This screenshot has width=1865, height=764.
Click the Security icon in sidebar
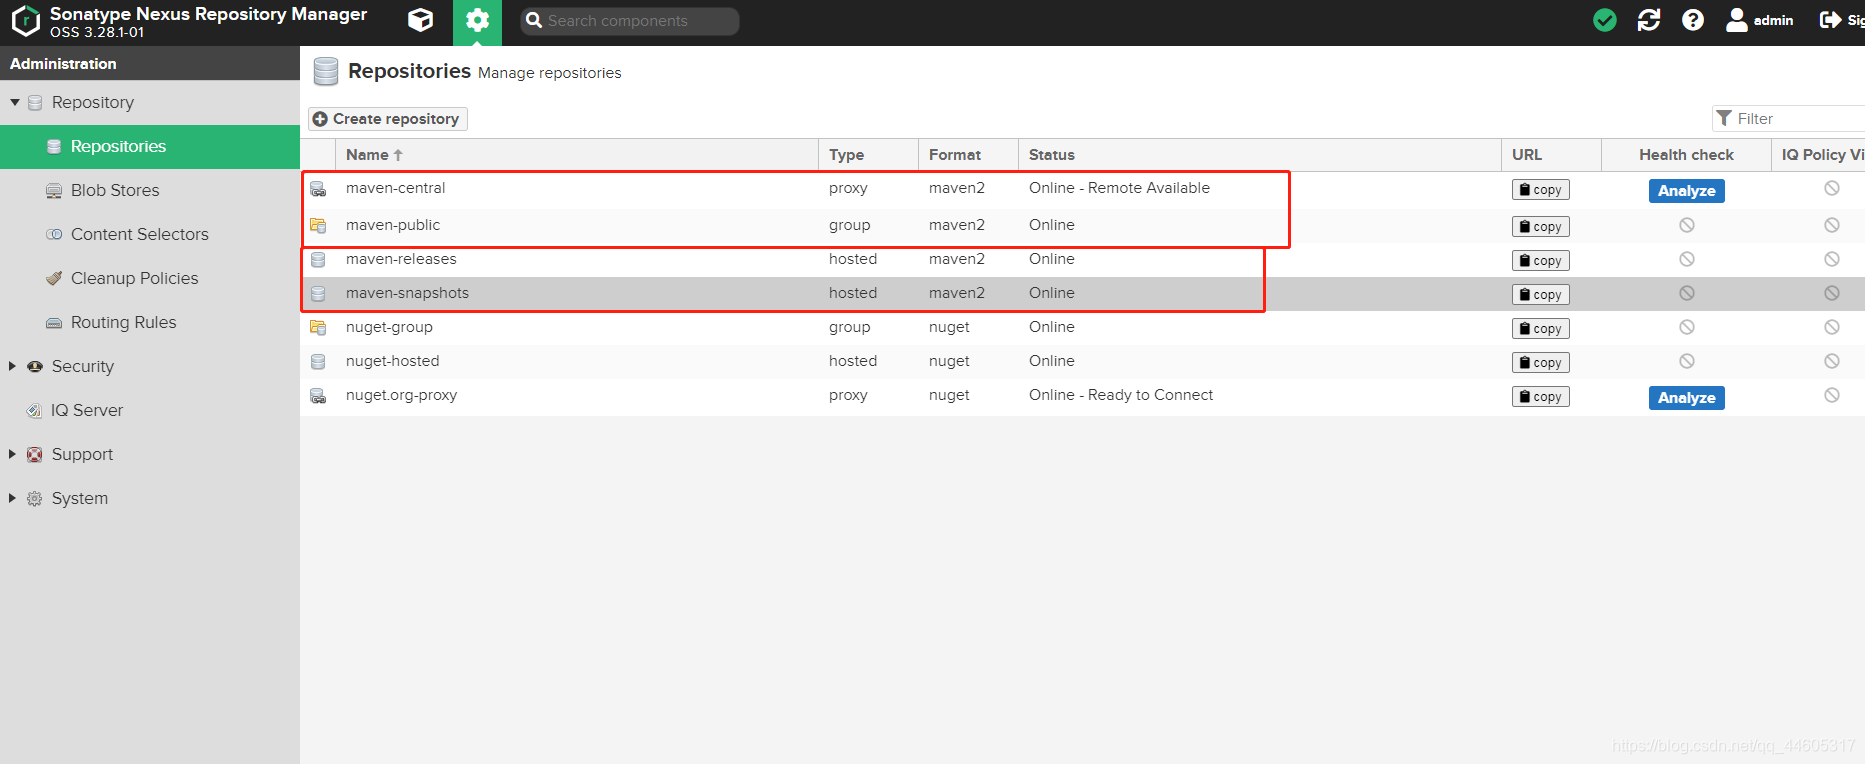tap(35, 366)
